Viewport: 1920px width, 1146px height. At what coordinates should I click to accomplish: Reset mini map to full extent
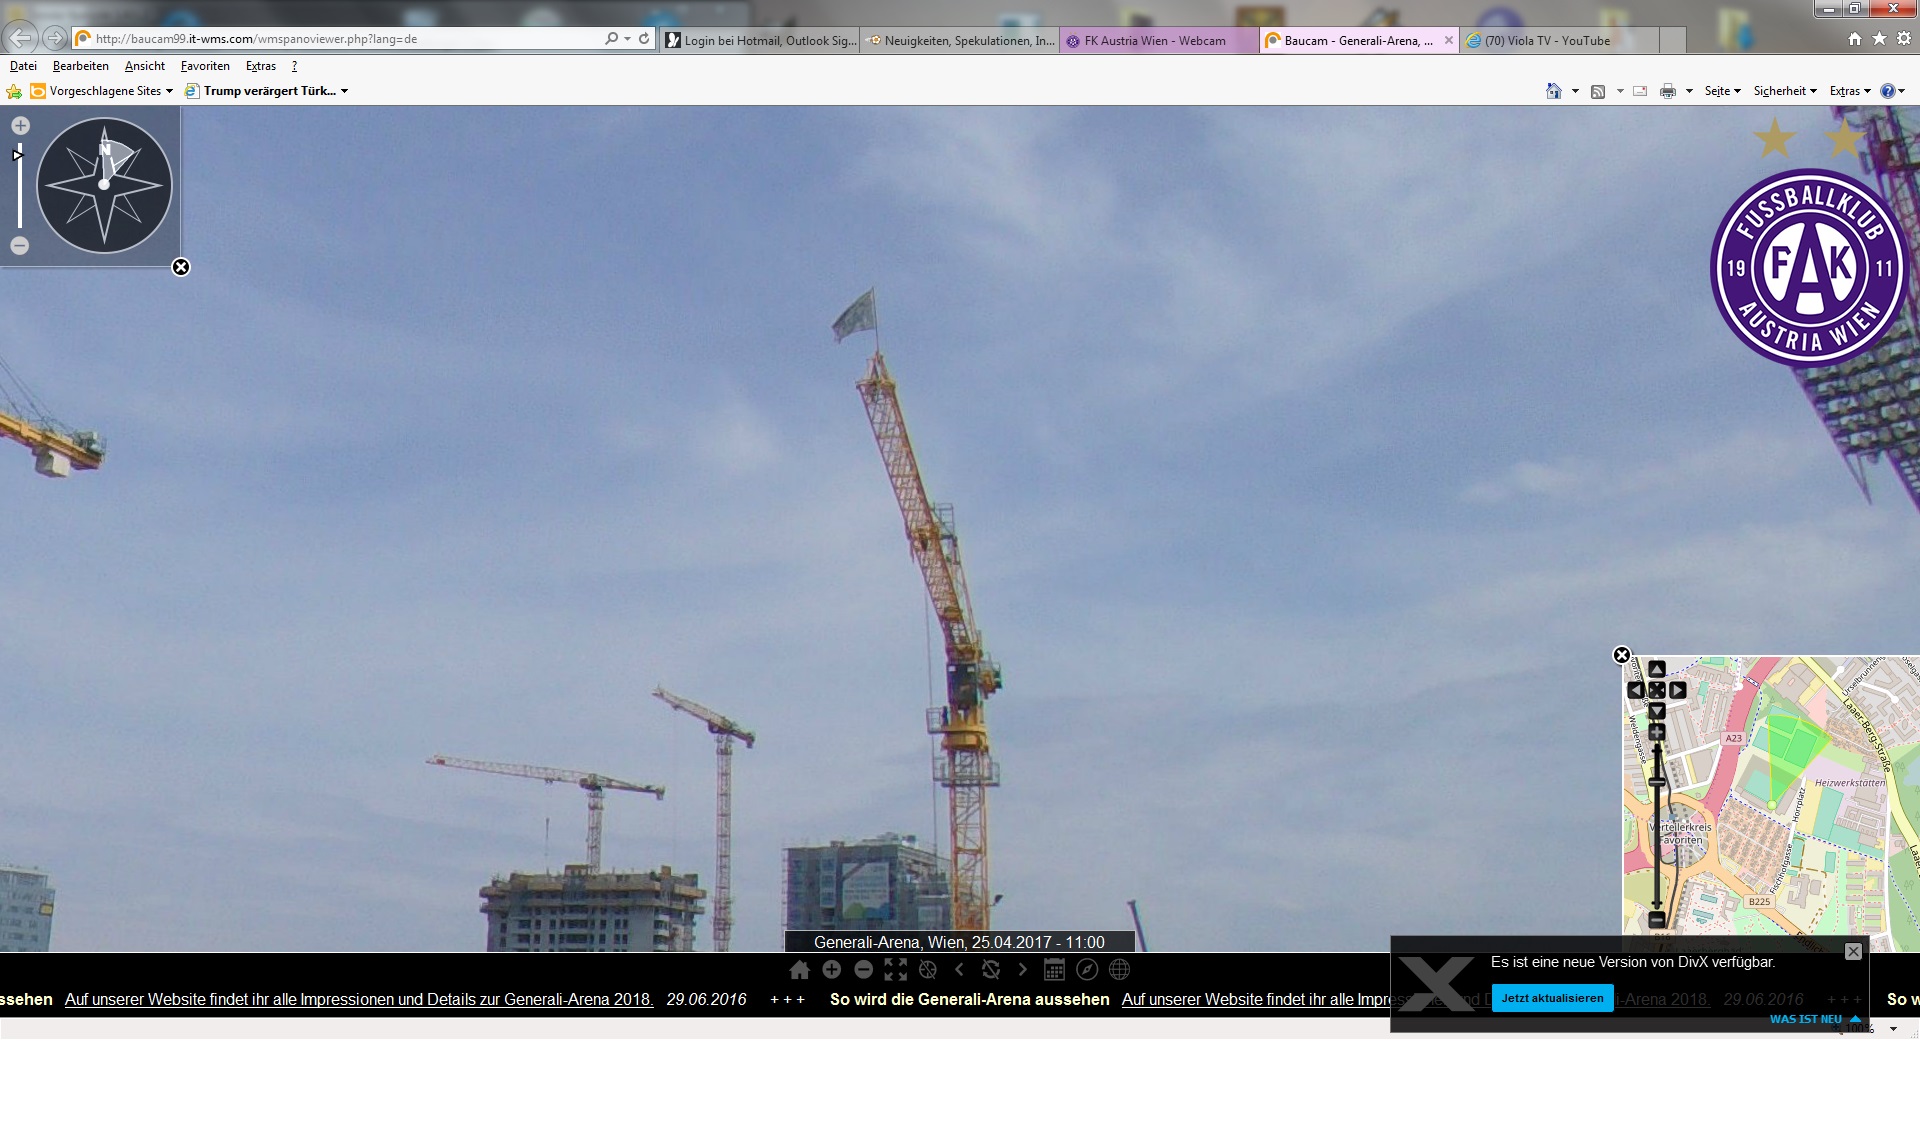click(1657, 690)
